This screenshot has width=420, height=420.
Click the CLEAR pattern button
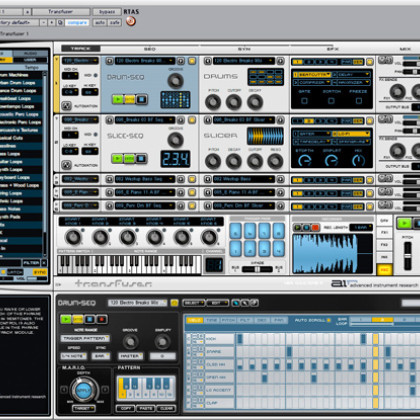coord(166,408)
